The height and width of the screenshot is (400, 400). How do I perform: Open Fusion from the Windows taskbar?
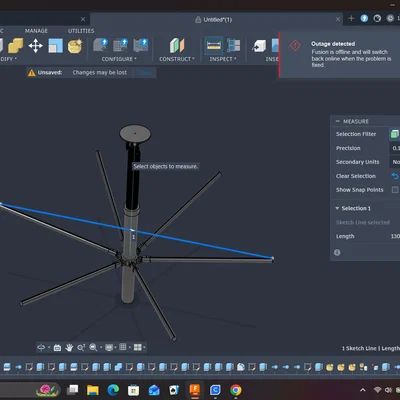coord(195,390)
